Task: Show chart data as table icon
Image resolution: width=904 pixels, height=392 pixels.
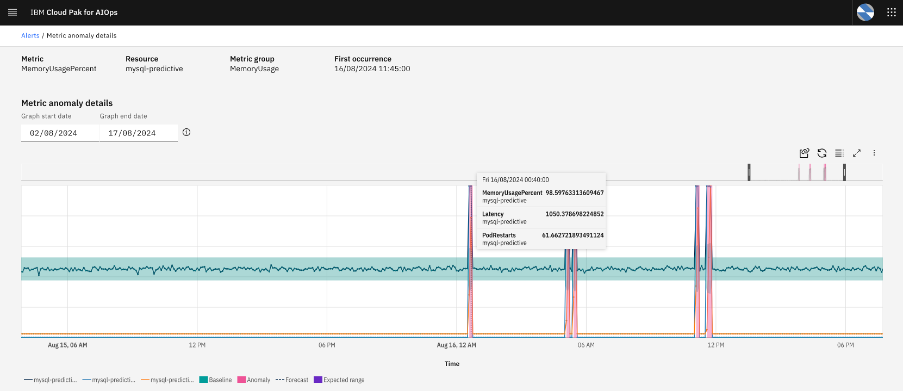Action: 839,153
